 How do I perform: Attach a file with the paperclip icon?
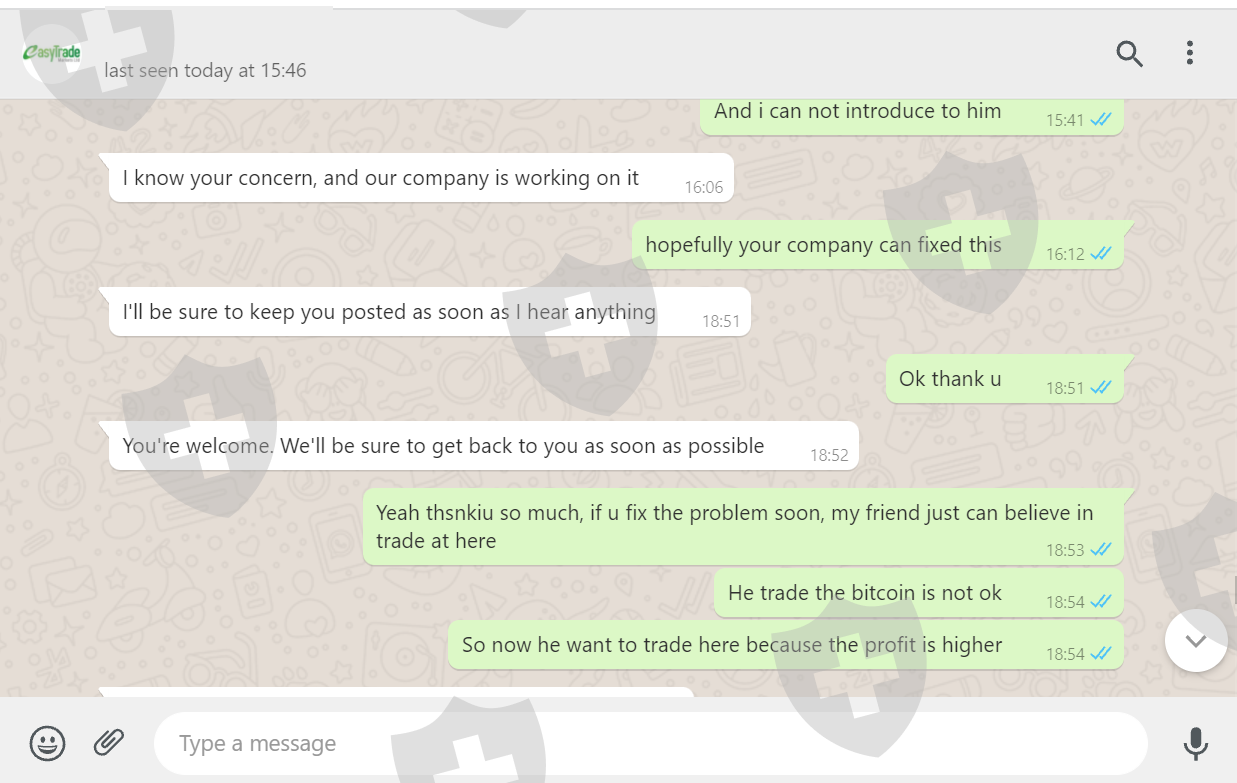[109, 742]
